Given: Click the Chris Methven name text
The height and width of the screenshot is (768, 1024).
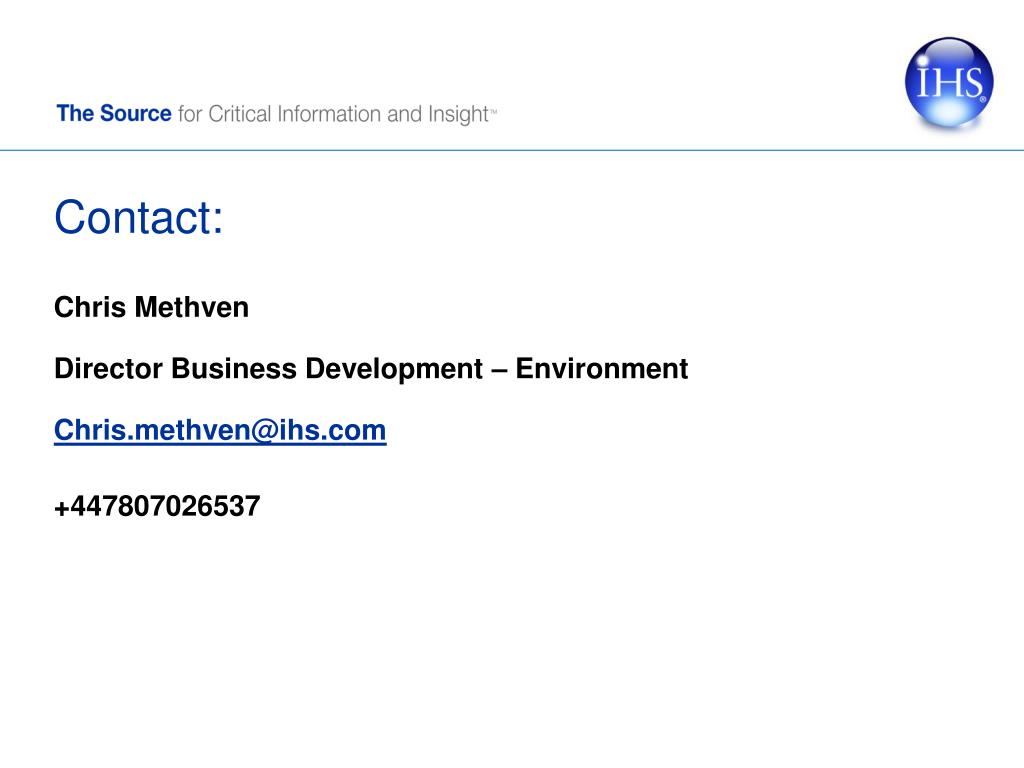Looking at the screenshot, I should [152, 307].
